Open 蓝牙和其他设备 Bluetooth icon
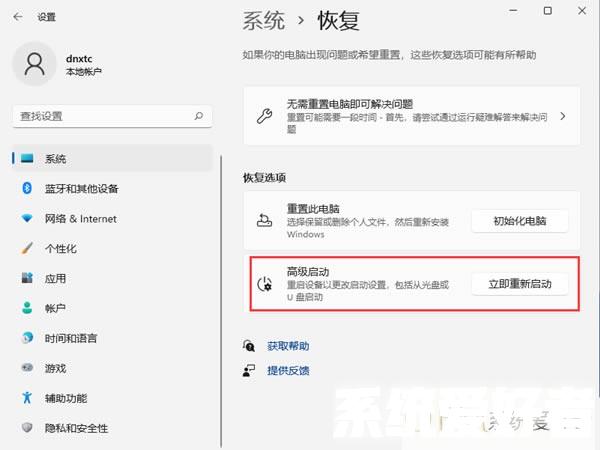The image size is (600, 450). coord(27,189)
